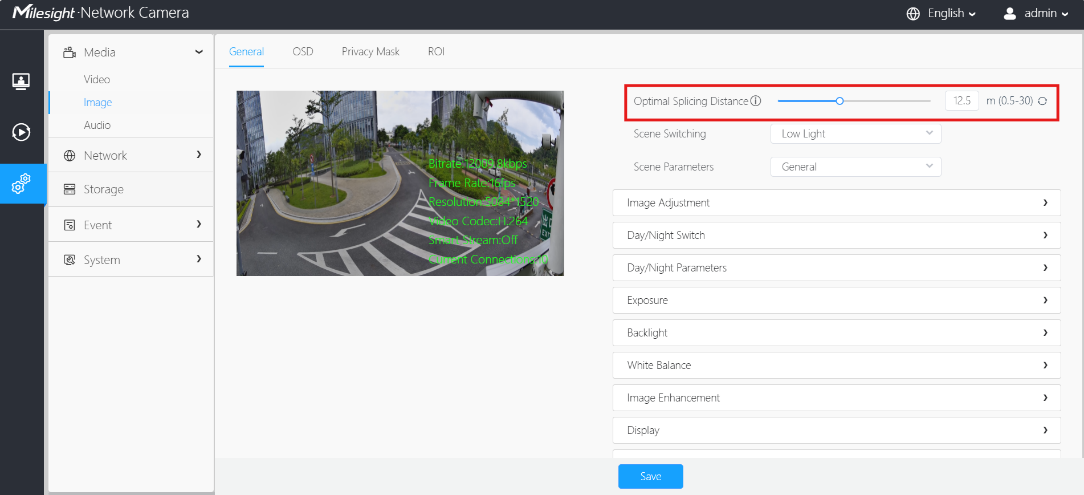Expand the Image Adjustment panel

pyautogui.click(x=837, y=203)
